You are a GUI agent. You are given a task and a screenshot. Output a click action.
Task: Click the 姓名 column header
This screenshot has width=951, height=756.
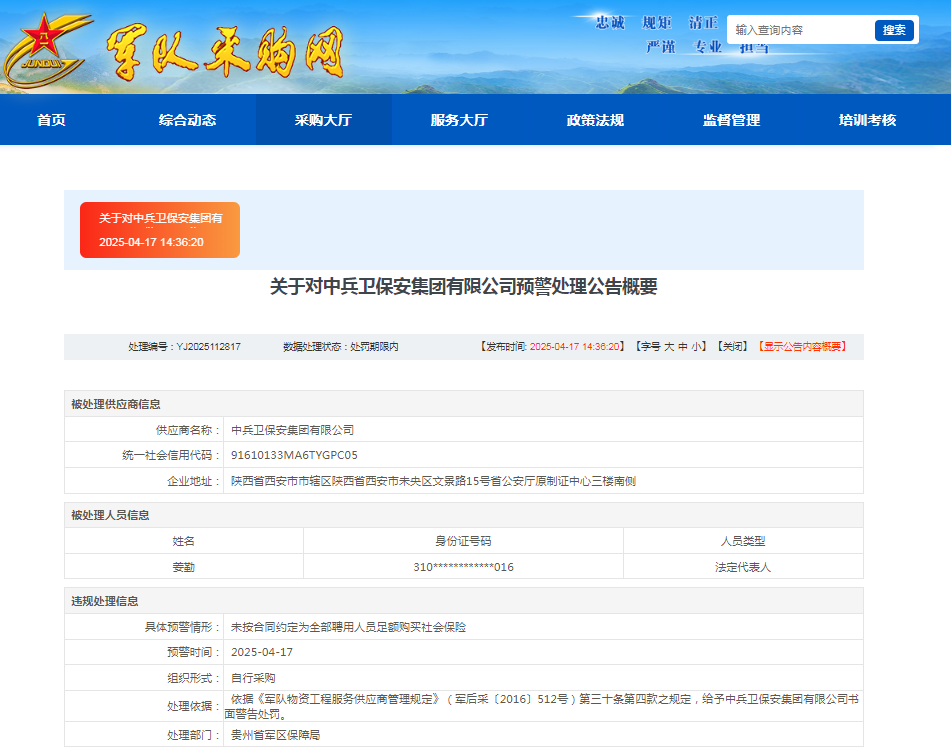tap(184, 541)
